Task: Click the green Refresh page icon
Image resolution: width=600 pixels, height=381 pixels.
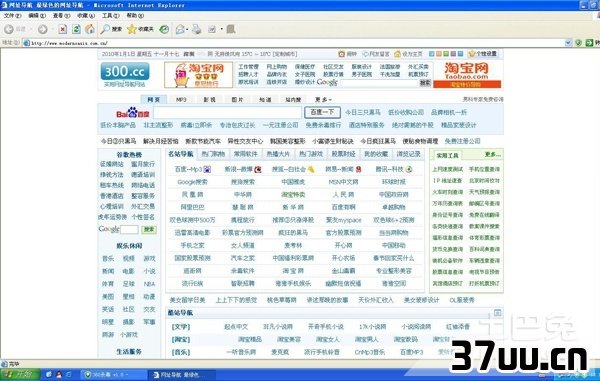Action: click(77, 29)
